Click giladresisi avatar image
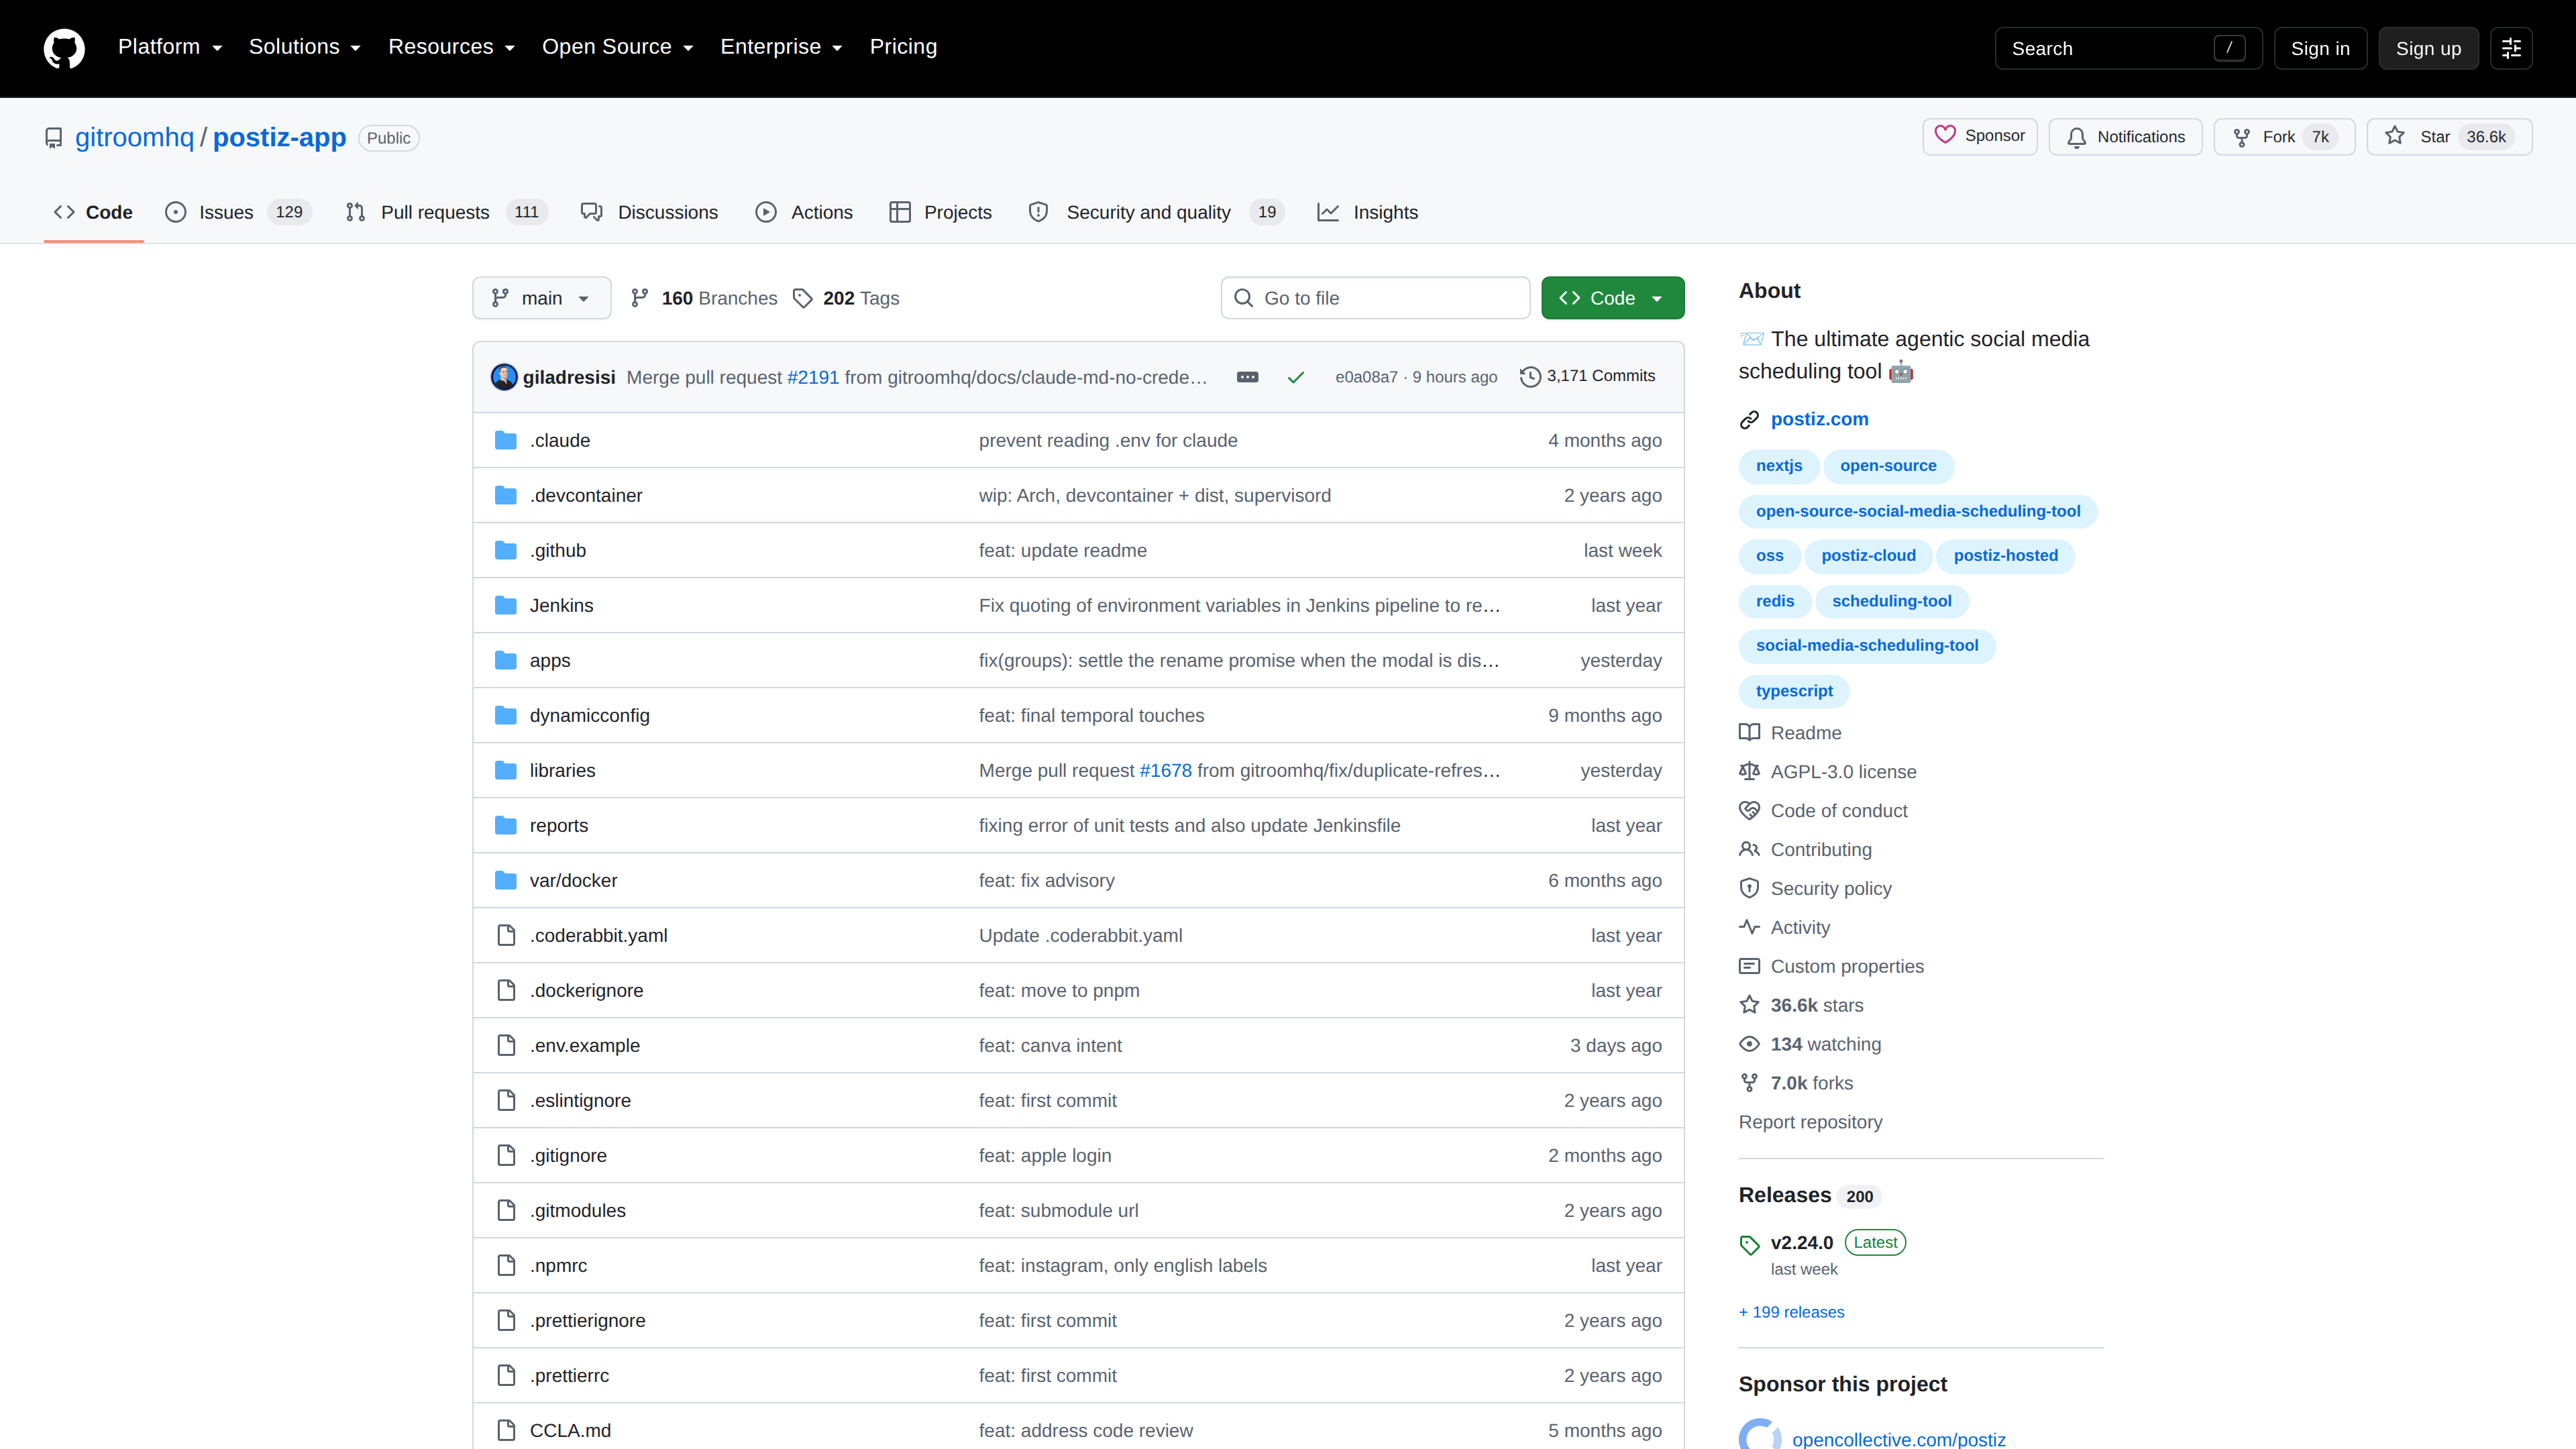Image resolution: width=2576 pixels, height=1449 pixels. click(x=504, y=377)
